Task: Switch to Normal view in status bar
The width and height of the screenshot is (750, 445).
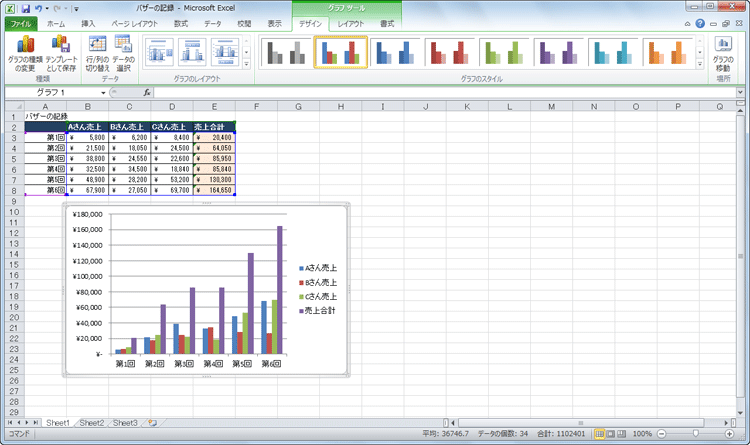Action: point(600,434)
